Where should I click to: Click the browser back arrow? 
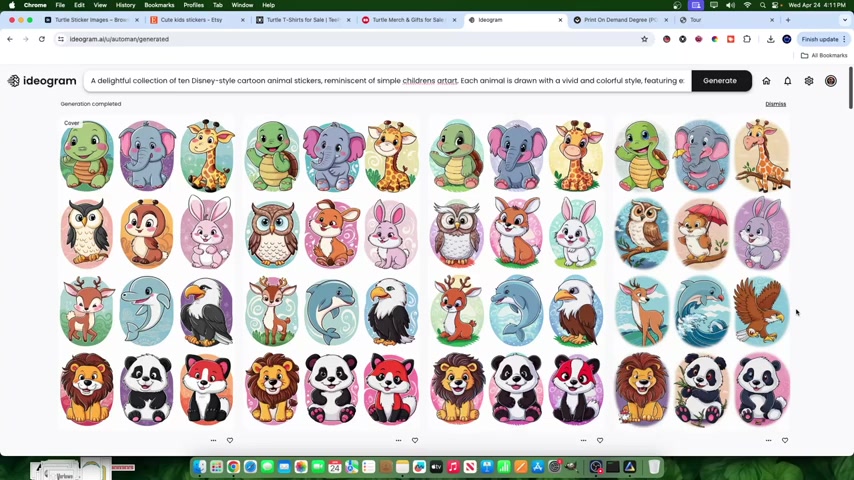10,39
